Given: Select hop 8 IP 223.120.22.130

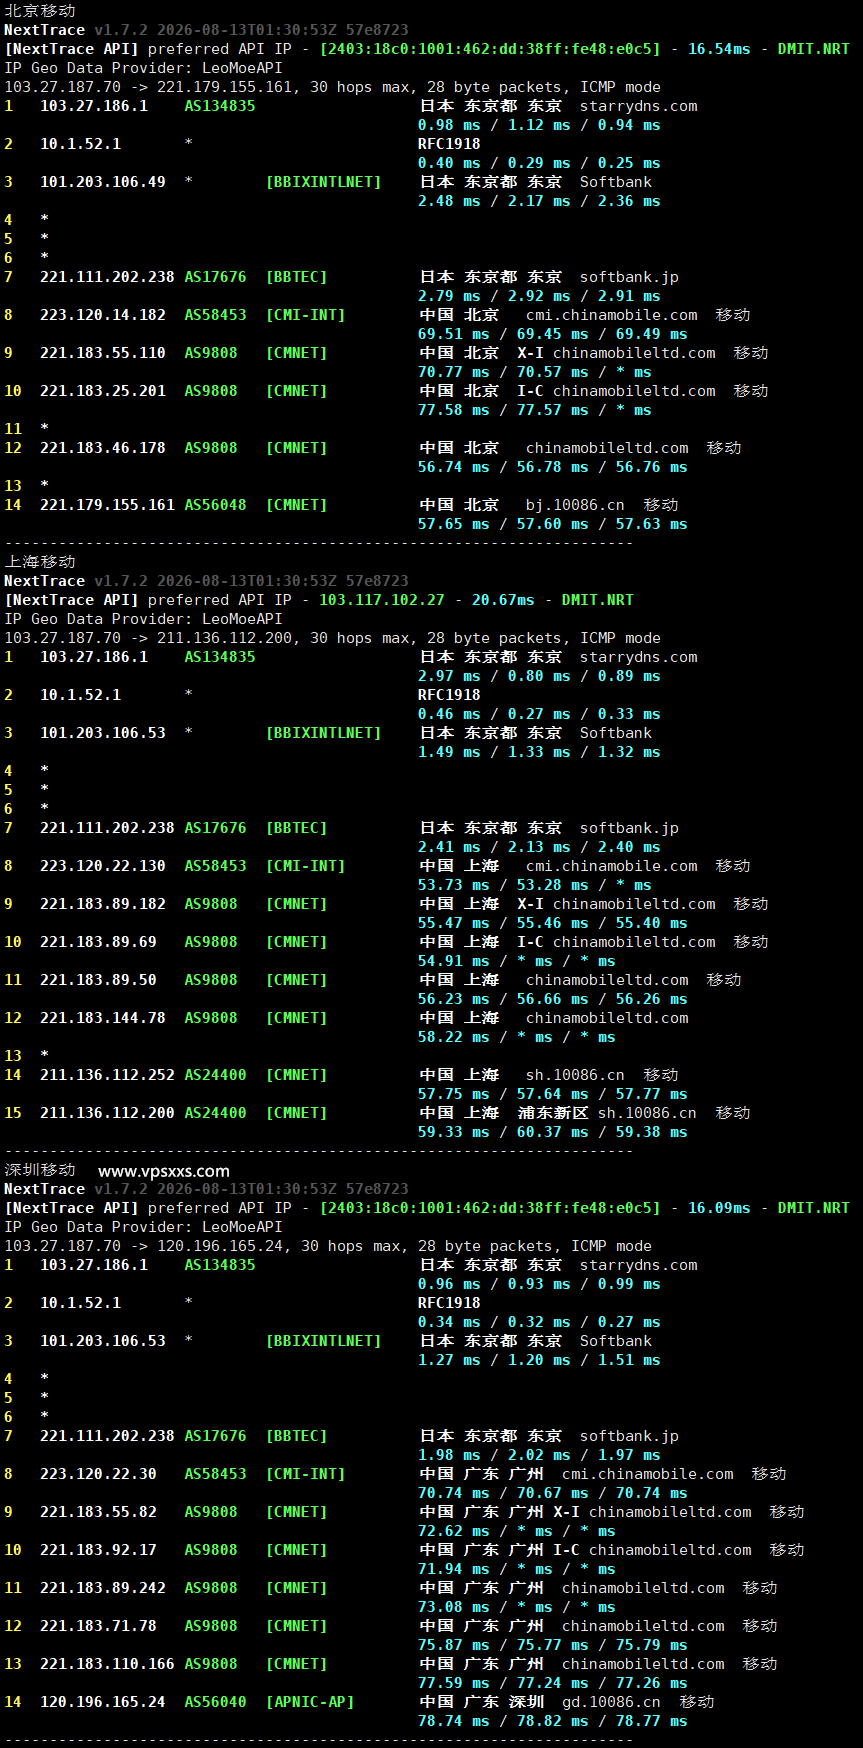Looking at the screenshot, I should 103,866.
